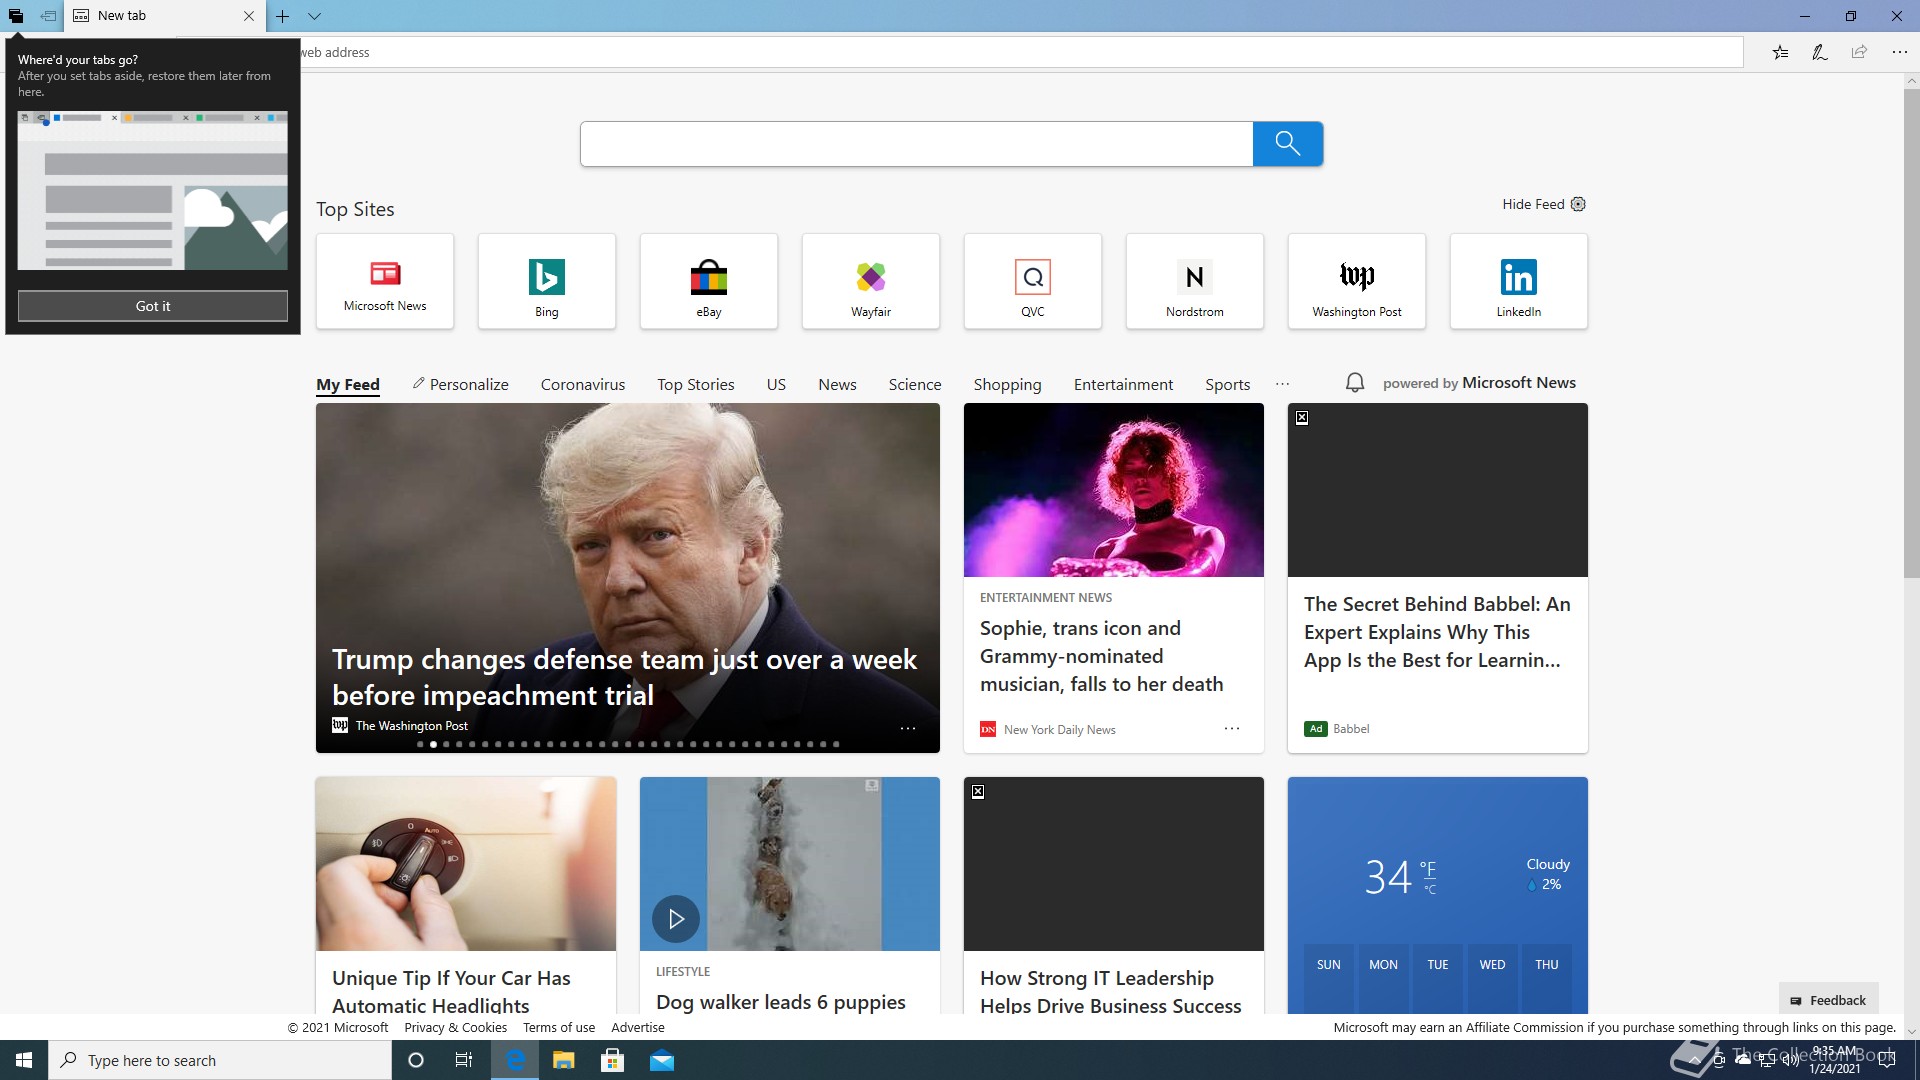Switch weather to Celsius
The image size is (1920, 1080).
(x=1430, y=889)
